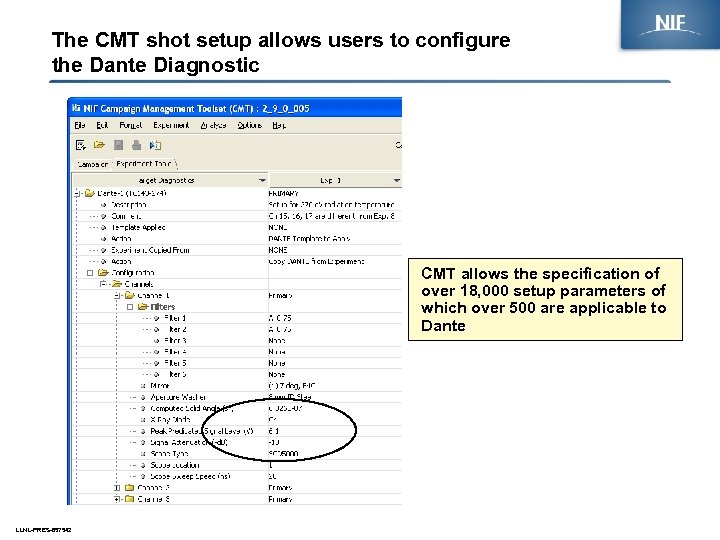Click the open folder toolbar icon
This screenshot has width=720, height=540.
click(99, 145)
